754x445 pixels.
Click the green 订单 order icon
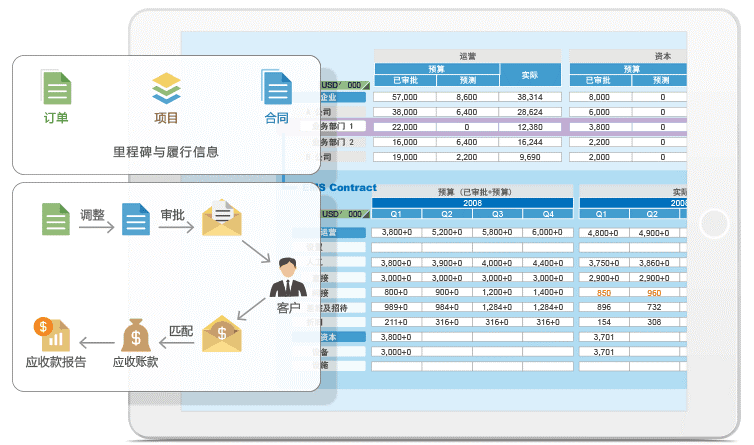coord(56,88)
